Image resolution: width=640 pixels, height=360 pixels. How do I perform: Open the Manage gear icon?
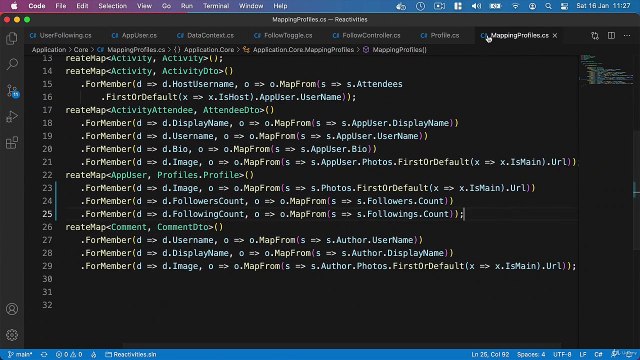[12, 335]
